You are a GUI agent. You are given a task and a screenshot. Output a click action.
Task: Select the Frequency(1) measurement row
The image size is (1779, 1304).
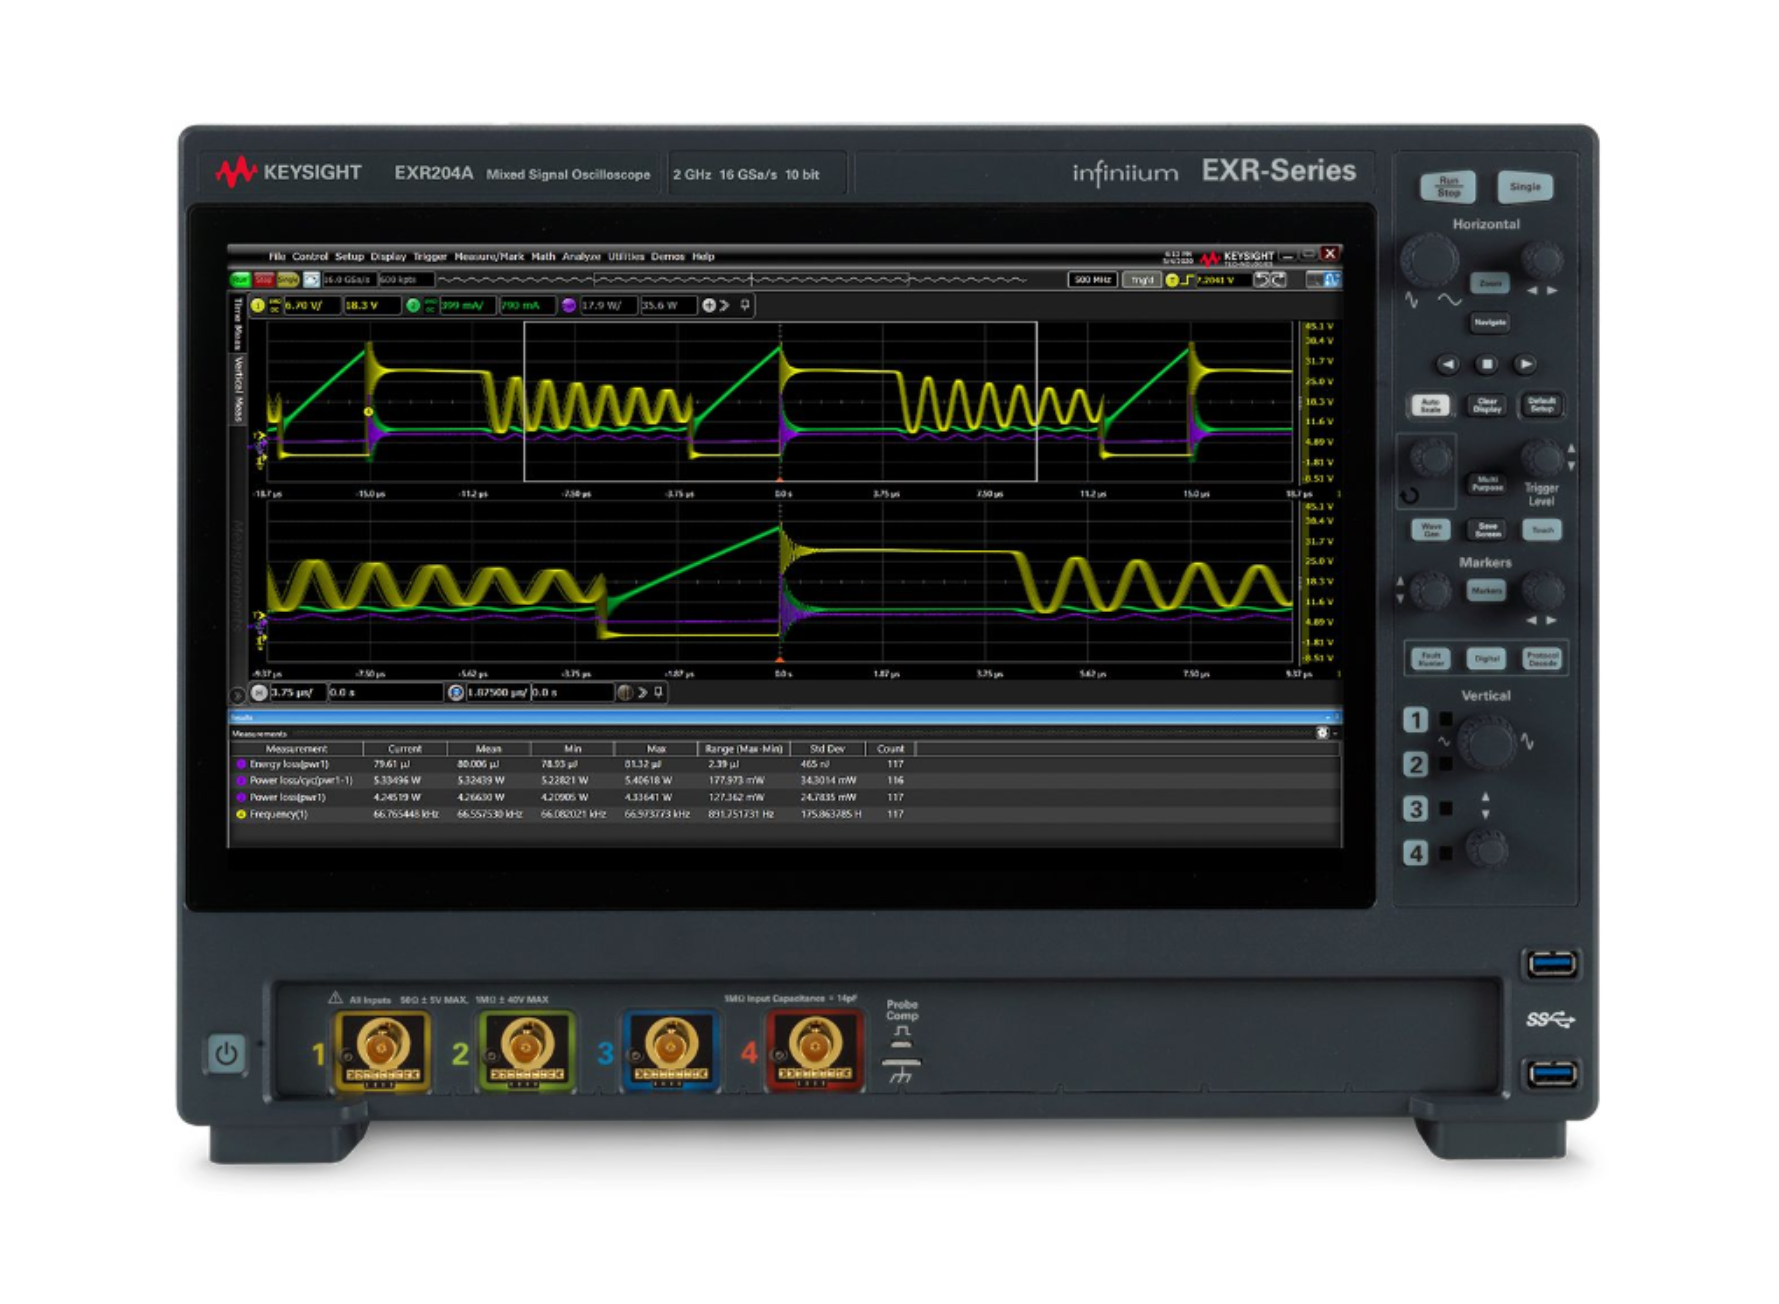tap(784, 815)
